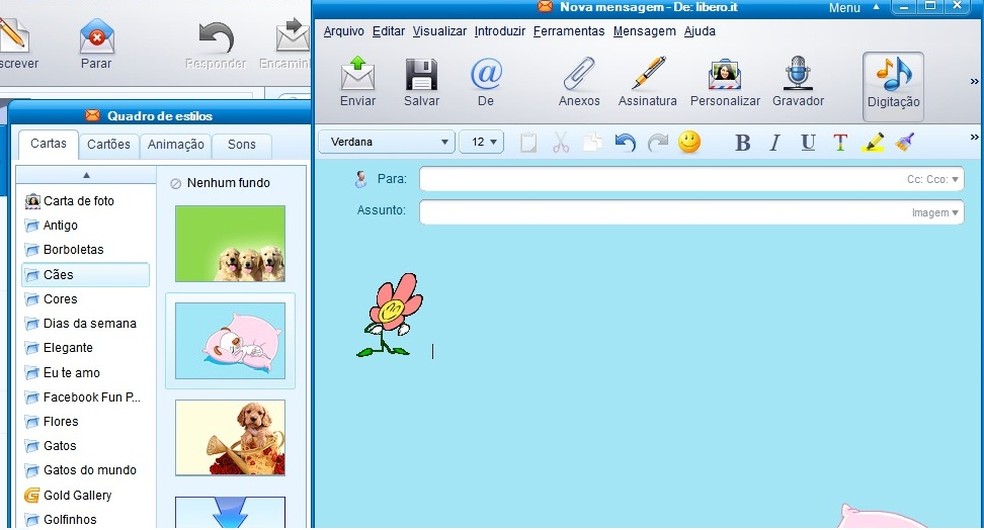Open Personalizar photo icon
This screenshot has width=984, height=530.
(725, 82)
